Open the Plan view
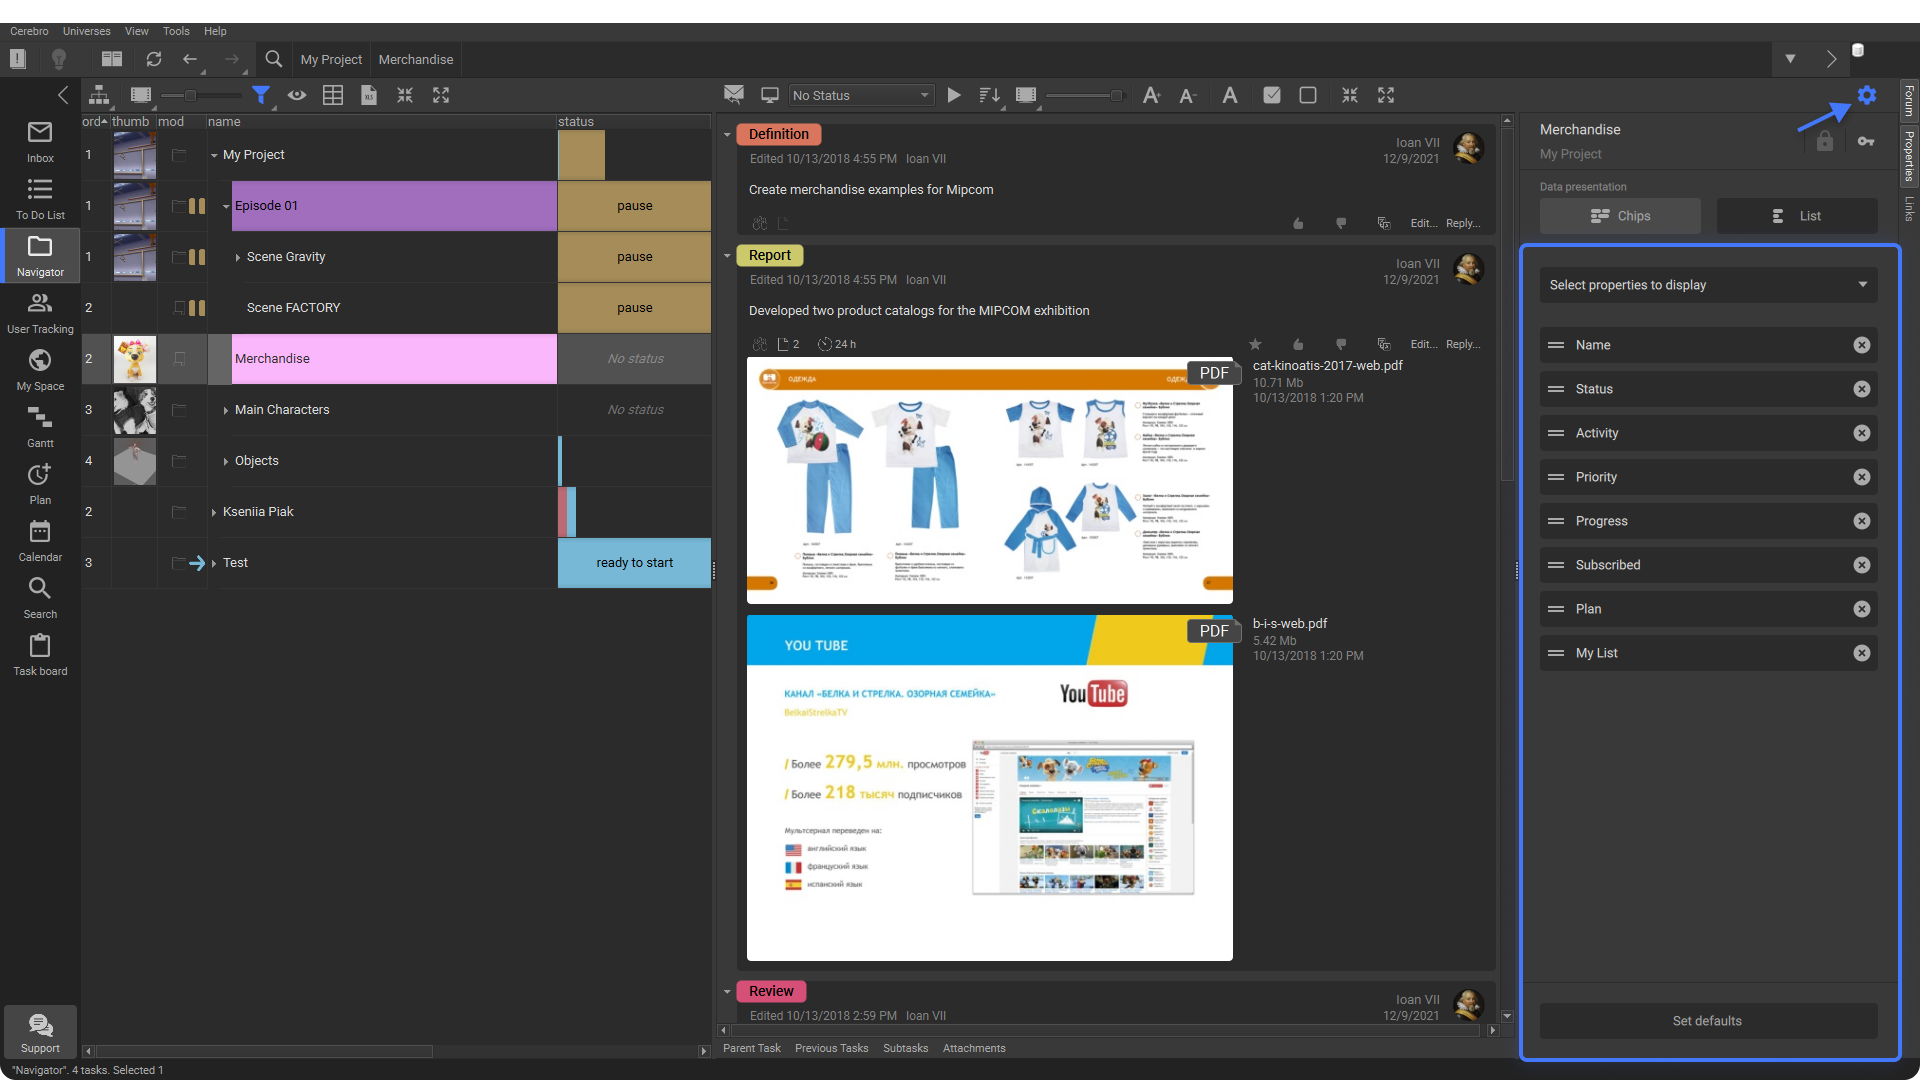The image size is (1920, 1080). (40, 484)
